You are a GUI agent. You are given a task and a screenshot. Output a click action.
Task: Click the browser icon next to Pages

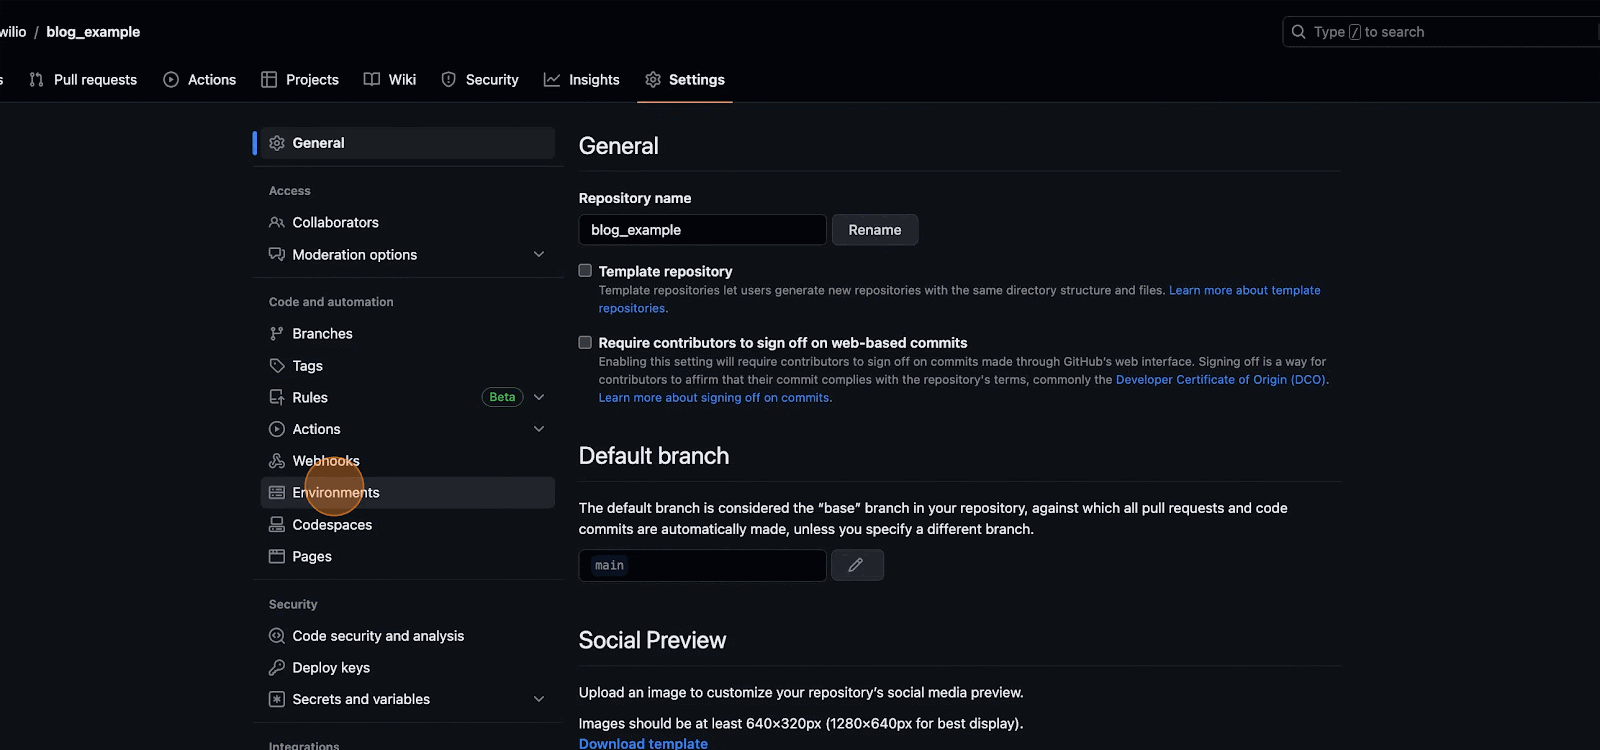[x=277, y=556]
